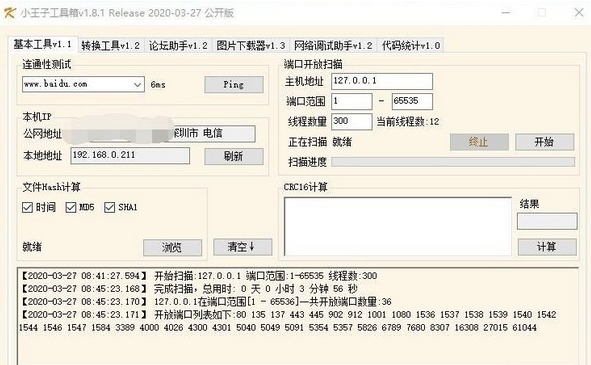Screen dimensions: 591x365
Task: Click the 计算 button for CRC16
Action: point(547,247)
